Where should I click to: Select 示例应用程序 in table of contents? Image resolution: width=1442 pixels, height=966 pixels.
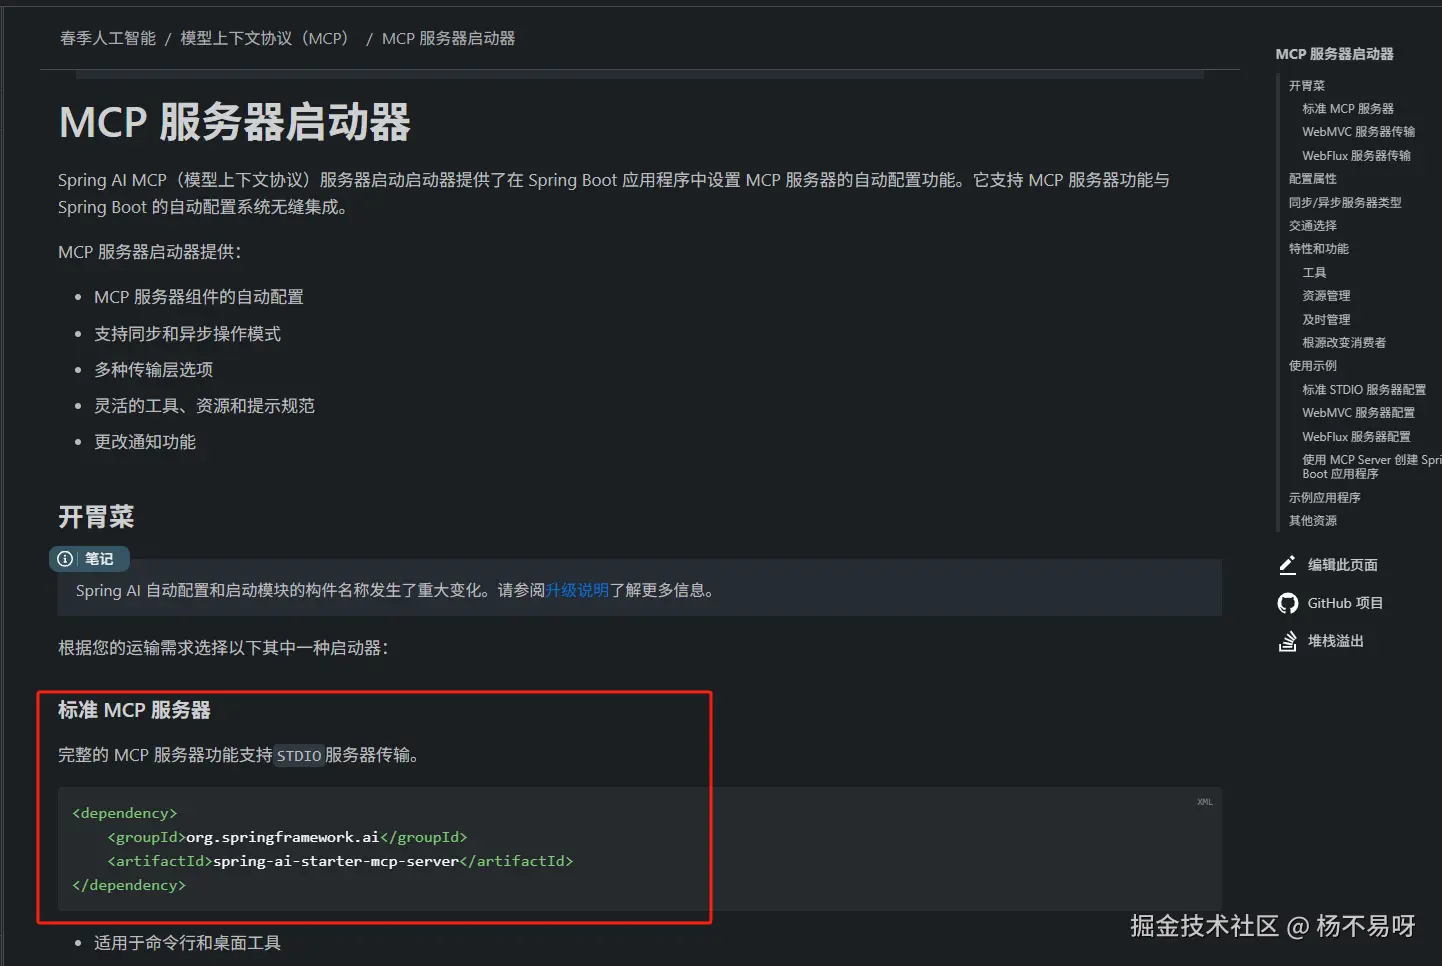click(1324, 498)
